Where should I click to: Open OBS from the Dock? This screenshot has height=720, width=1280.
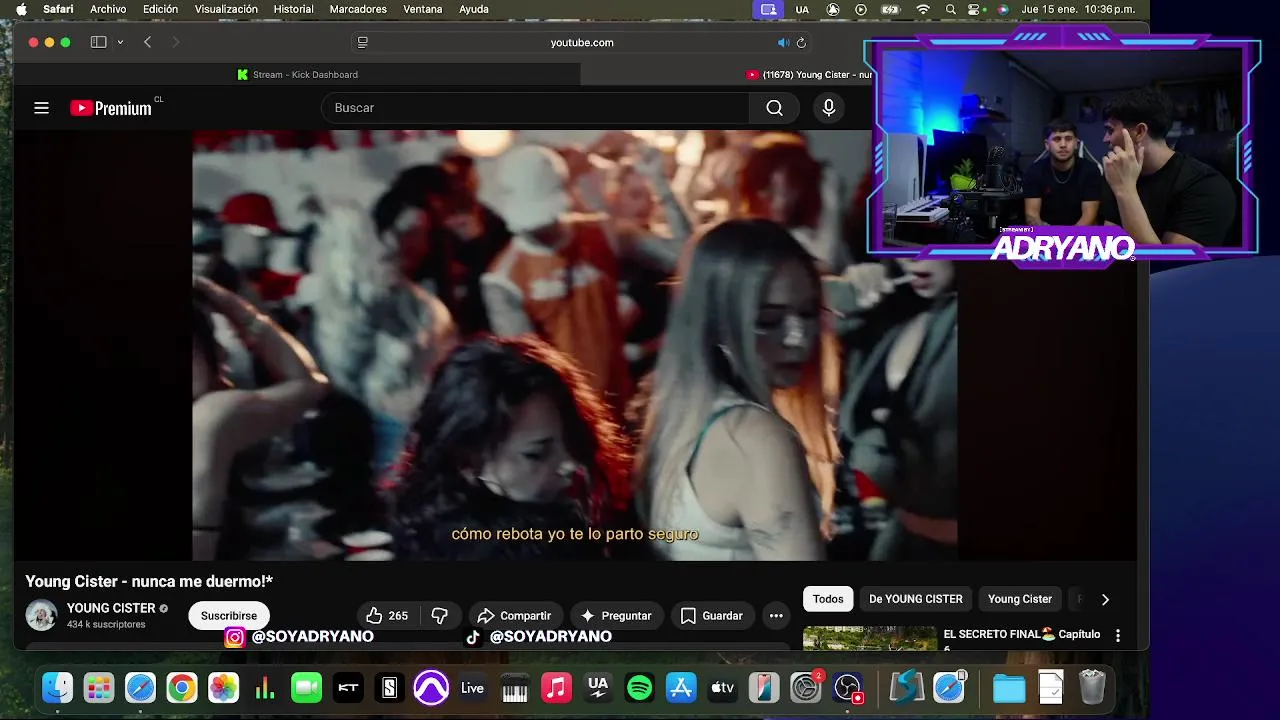point(848,688)
